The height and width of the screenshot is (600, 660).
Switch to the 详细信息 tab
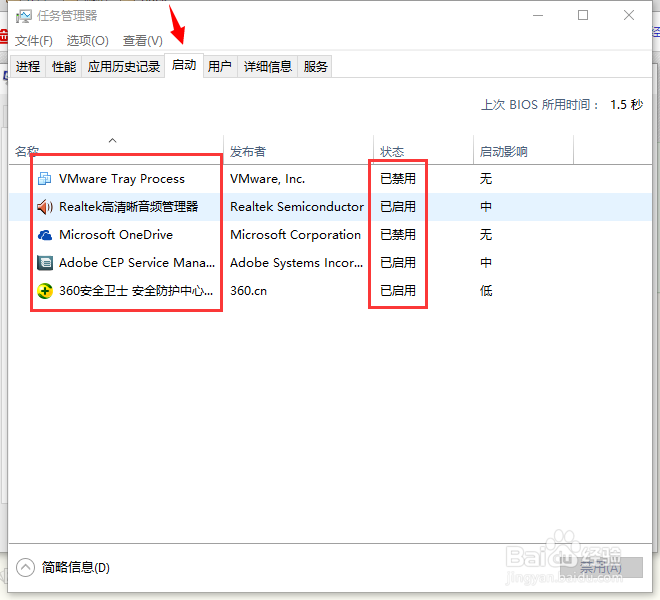268,67
